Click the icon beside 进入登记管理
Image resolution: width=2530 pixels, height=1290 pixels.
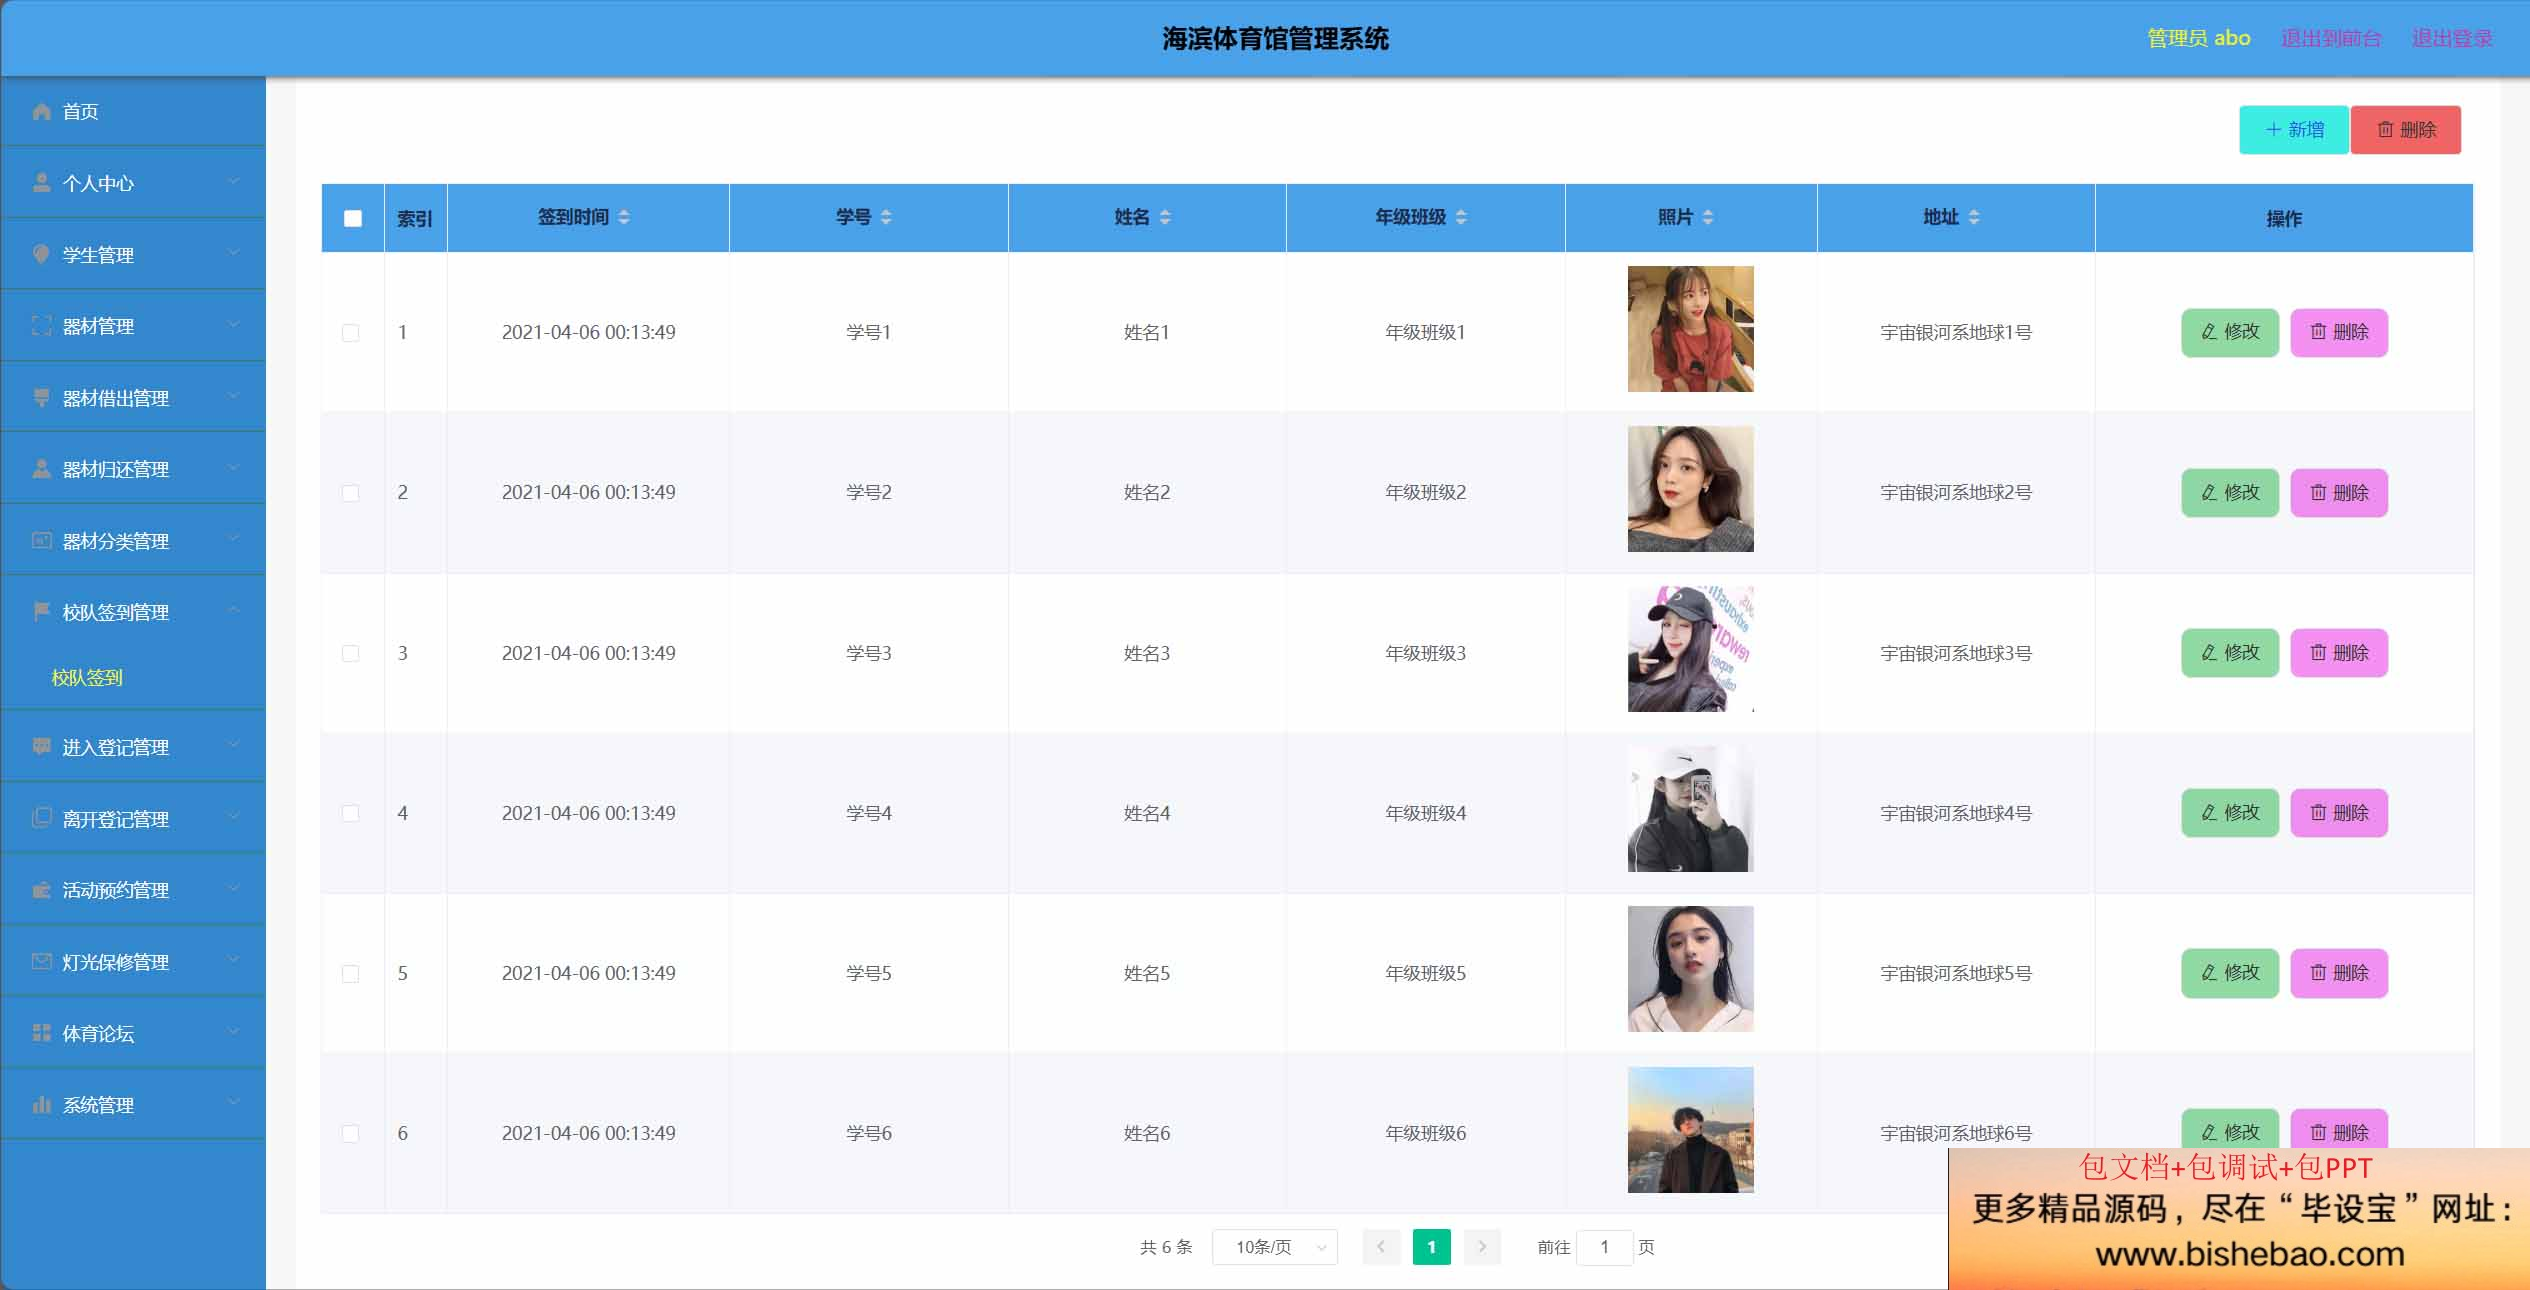coord(41,746)
